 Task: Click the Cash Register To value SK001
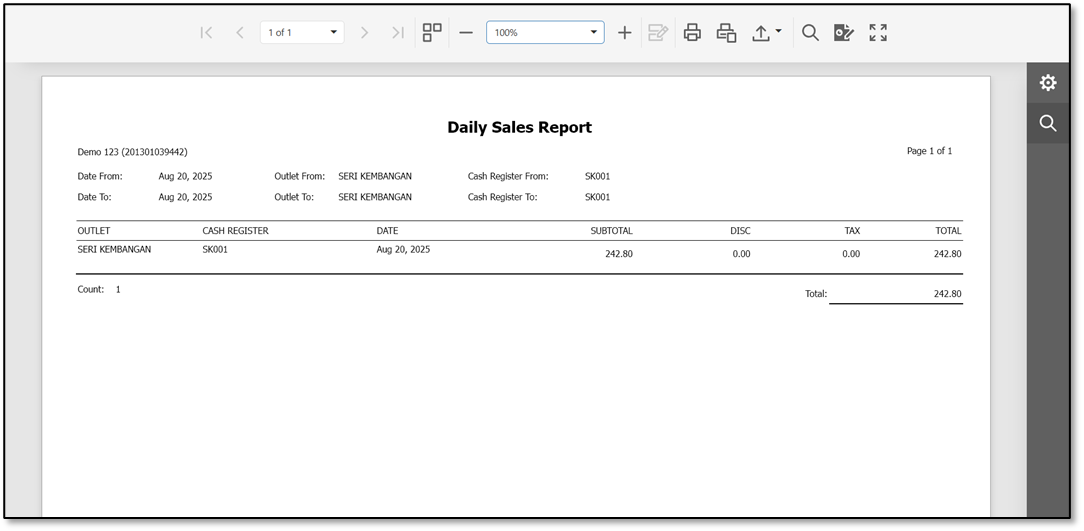[x=597, y=197]
